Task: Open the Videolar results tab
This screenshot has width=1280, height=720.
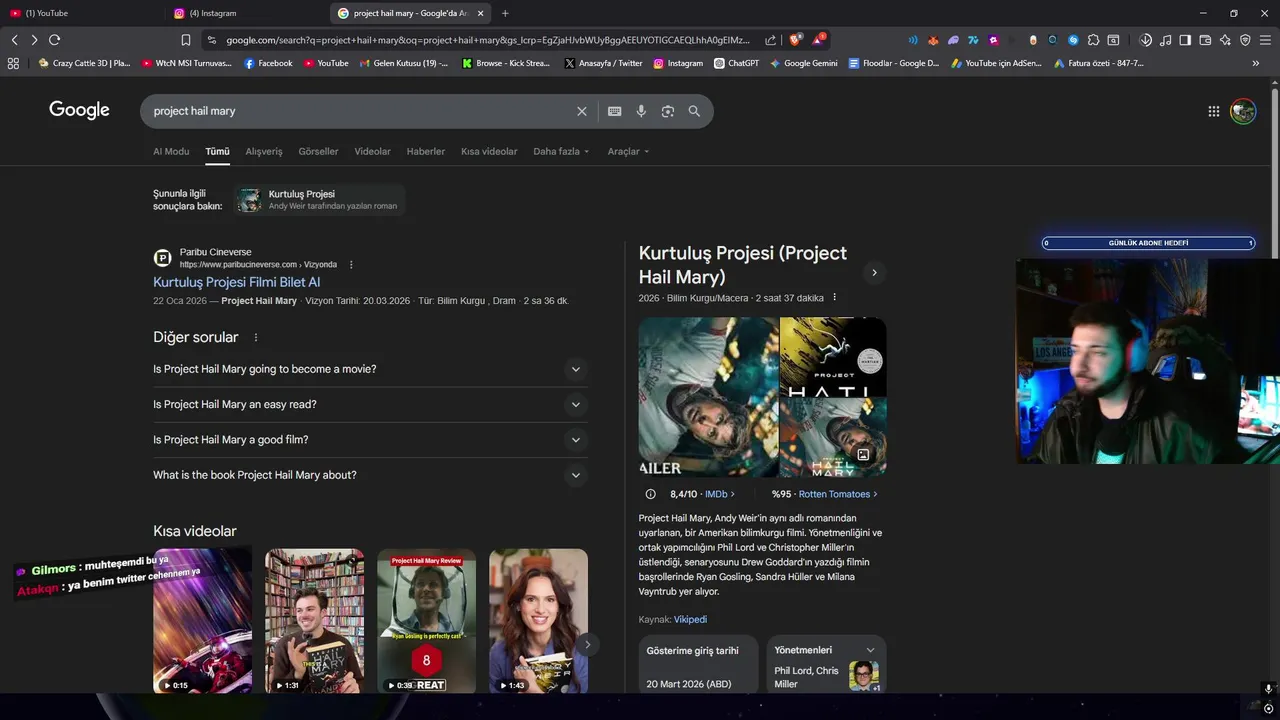Action: [x=372, y=152]
